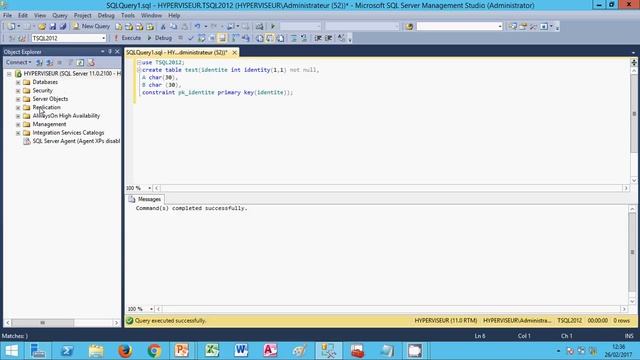
Task: Toggle Object Explorer auto-hide pin
Action: [x=110, y=51]
